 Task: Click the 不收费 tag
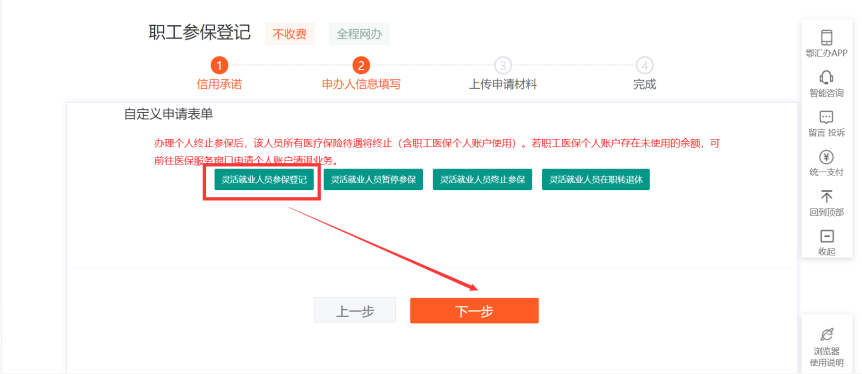pos(290,34)
